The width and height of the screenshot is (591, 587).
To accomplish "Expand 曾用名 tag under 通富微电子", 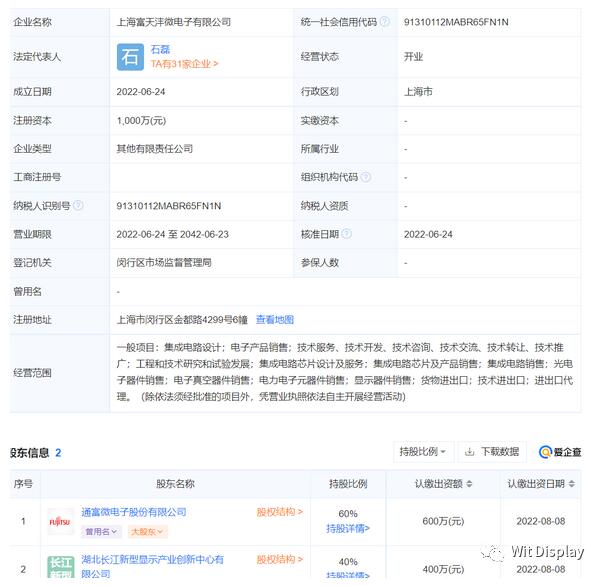I will [101, 532].
